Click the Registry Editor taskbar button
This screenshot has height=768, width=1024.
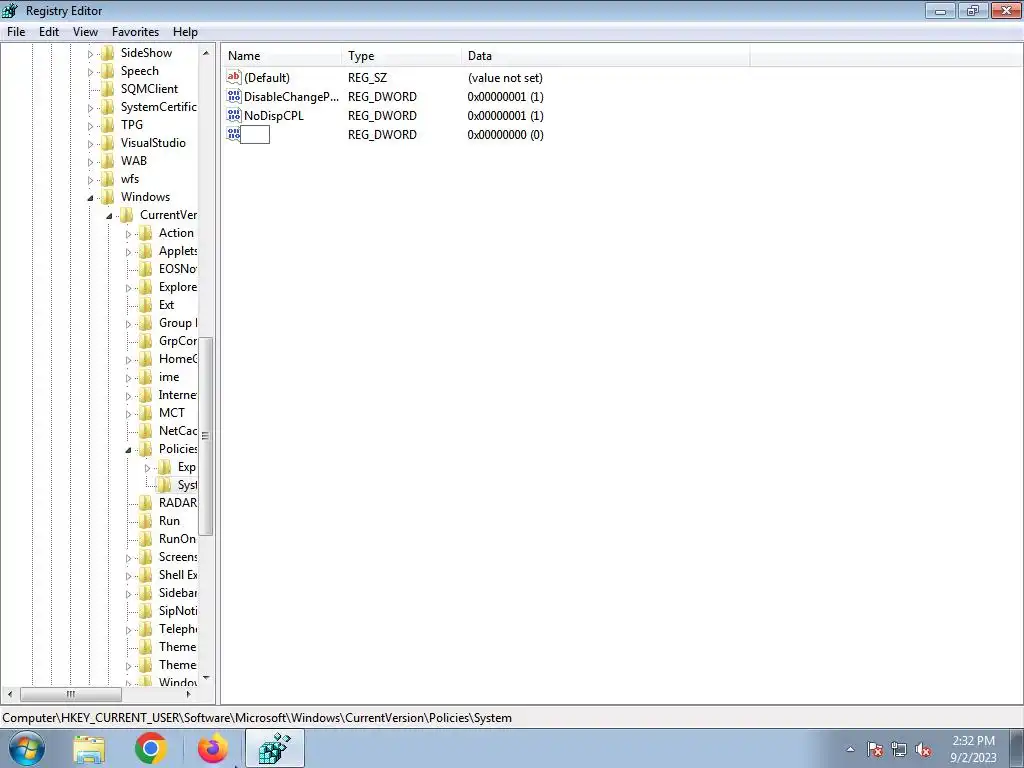(x=274, y=748)
